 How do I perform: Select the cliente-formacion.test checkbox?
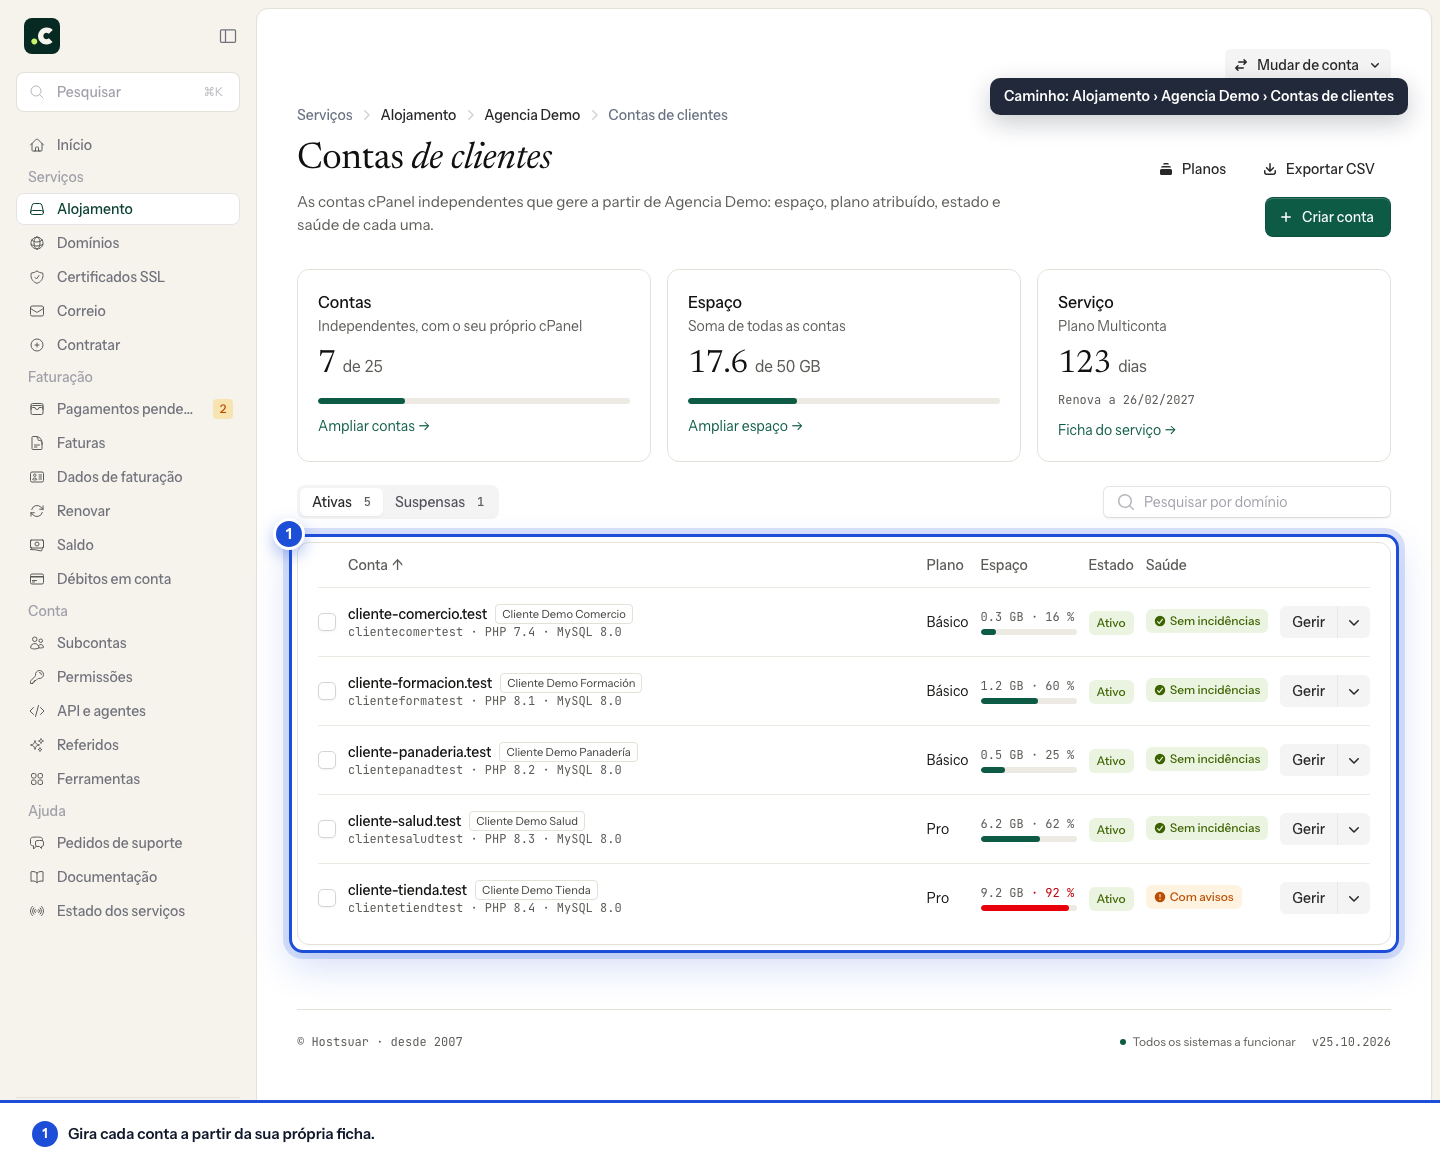[x=327, y=691]
